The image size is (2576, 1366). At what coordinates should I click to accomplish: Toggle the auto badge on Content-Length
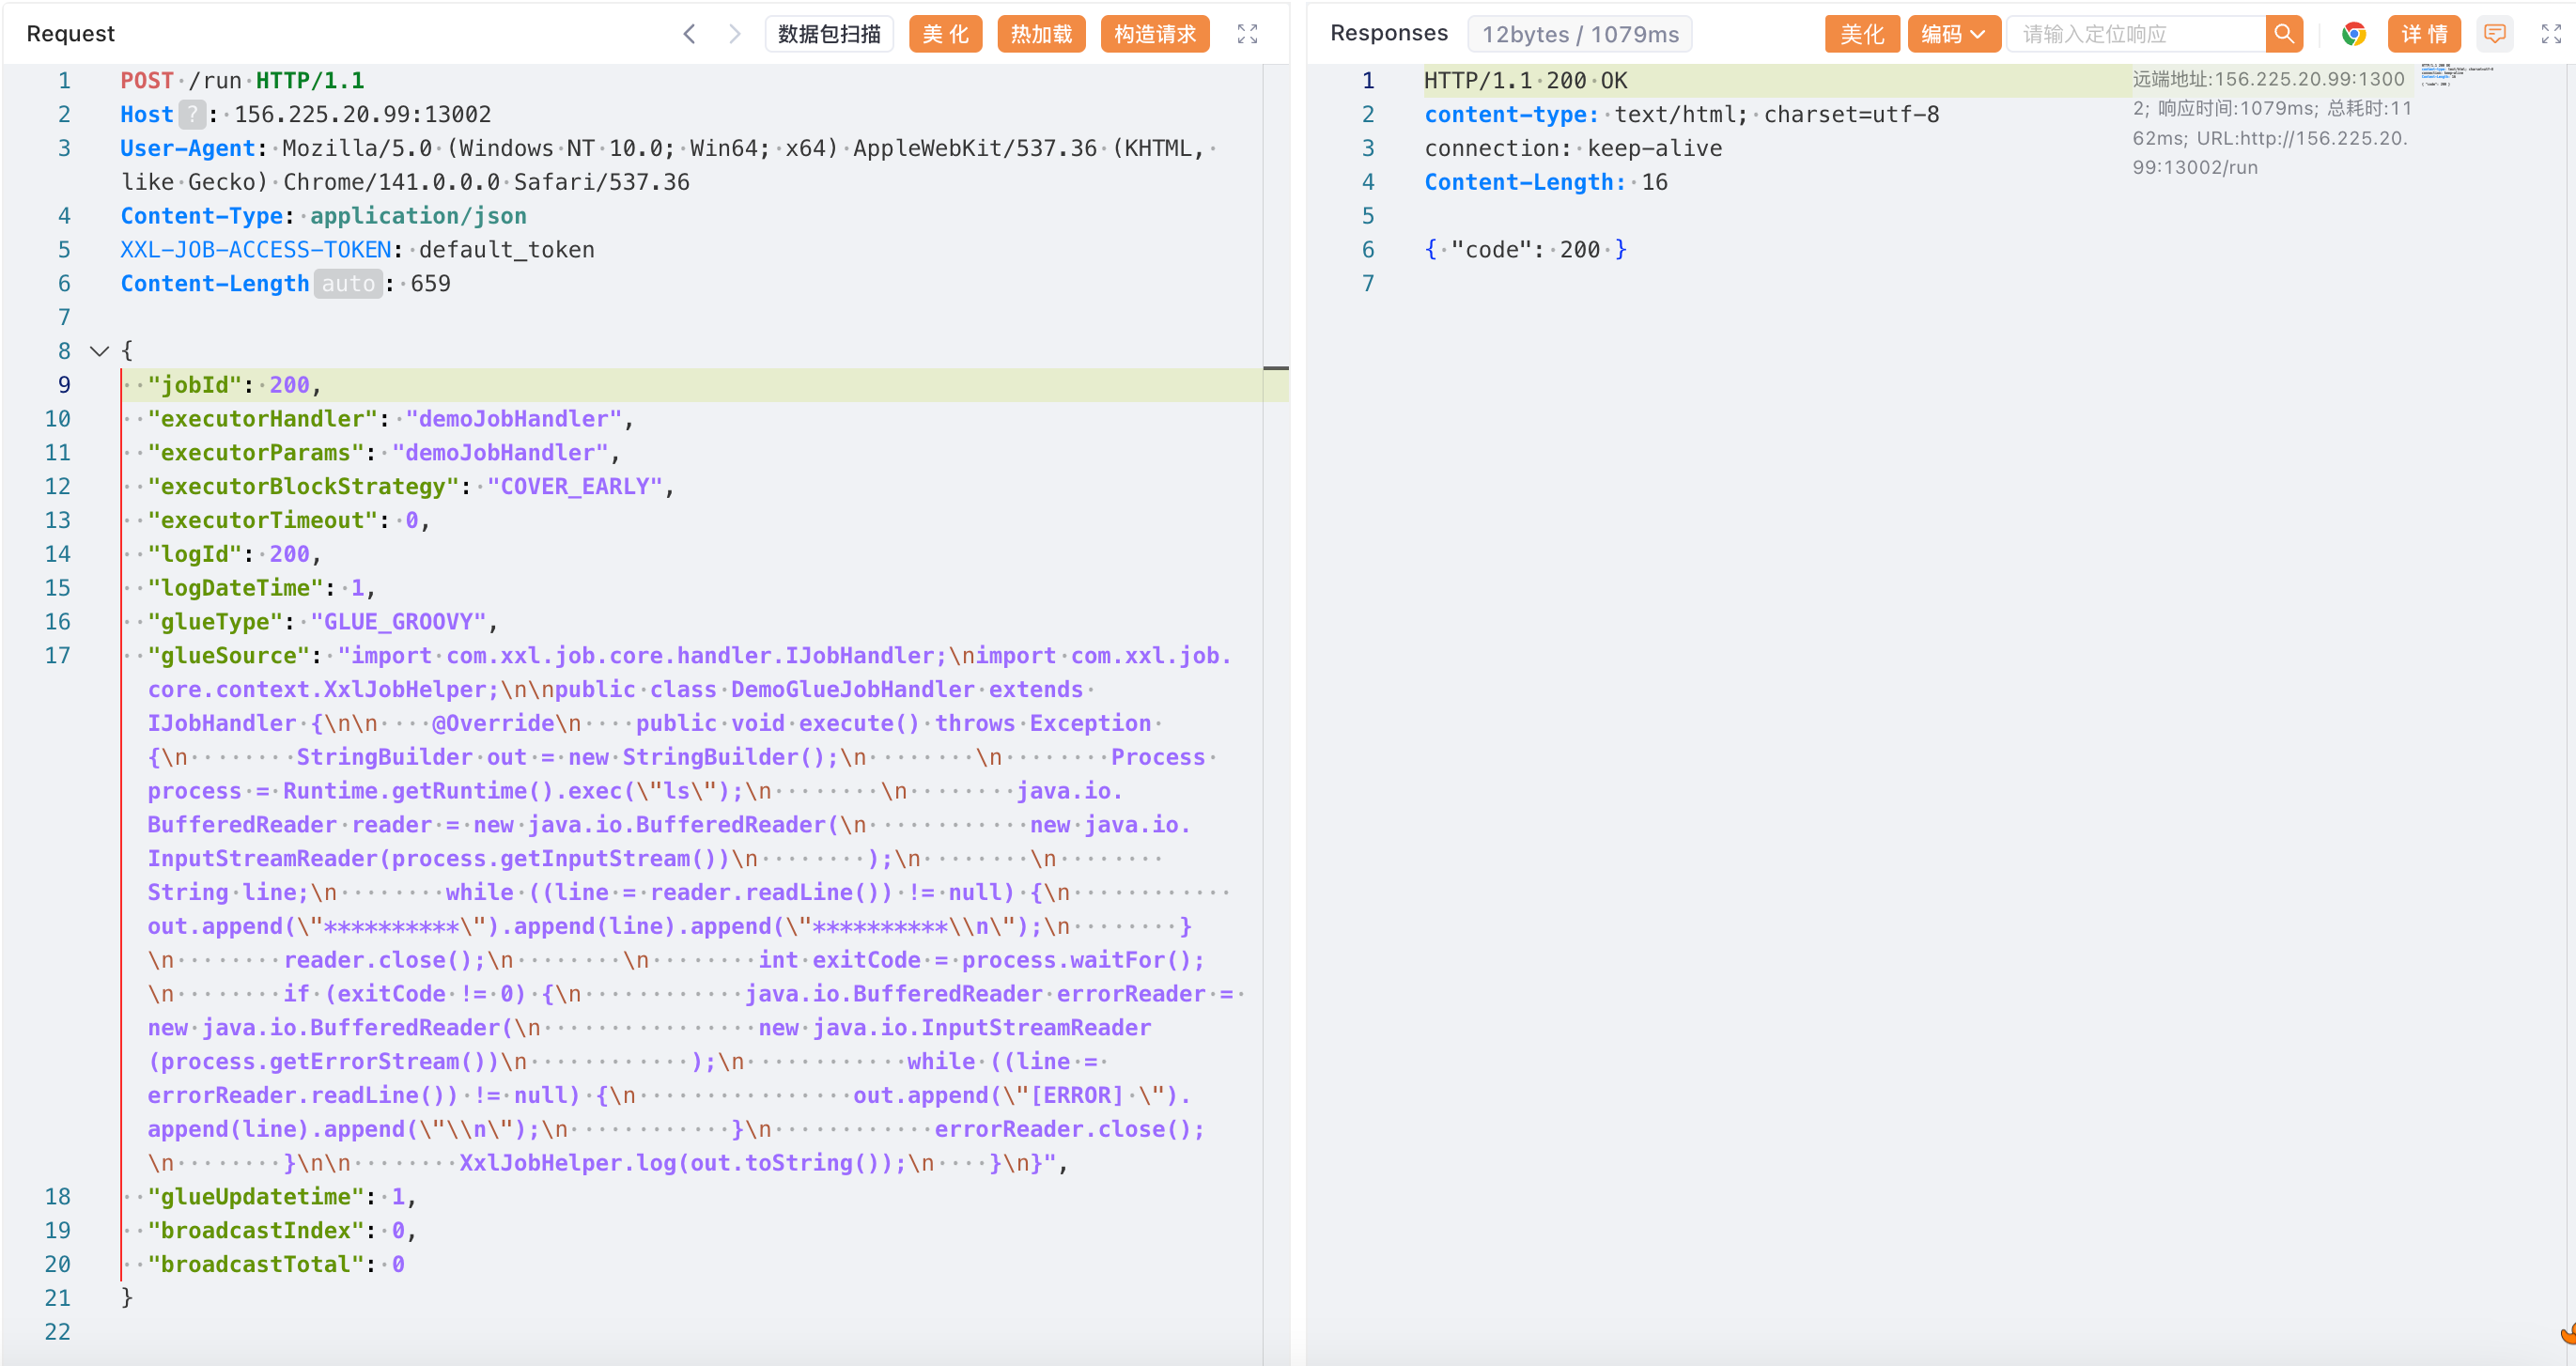(x=348, y=284)
